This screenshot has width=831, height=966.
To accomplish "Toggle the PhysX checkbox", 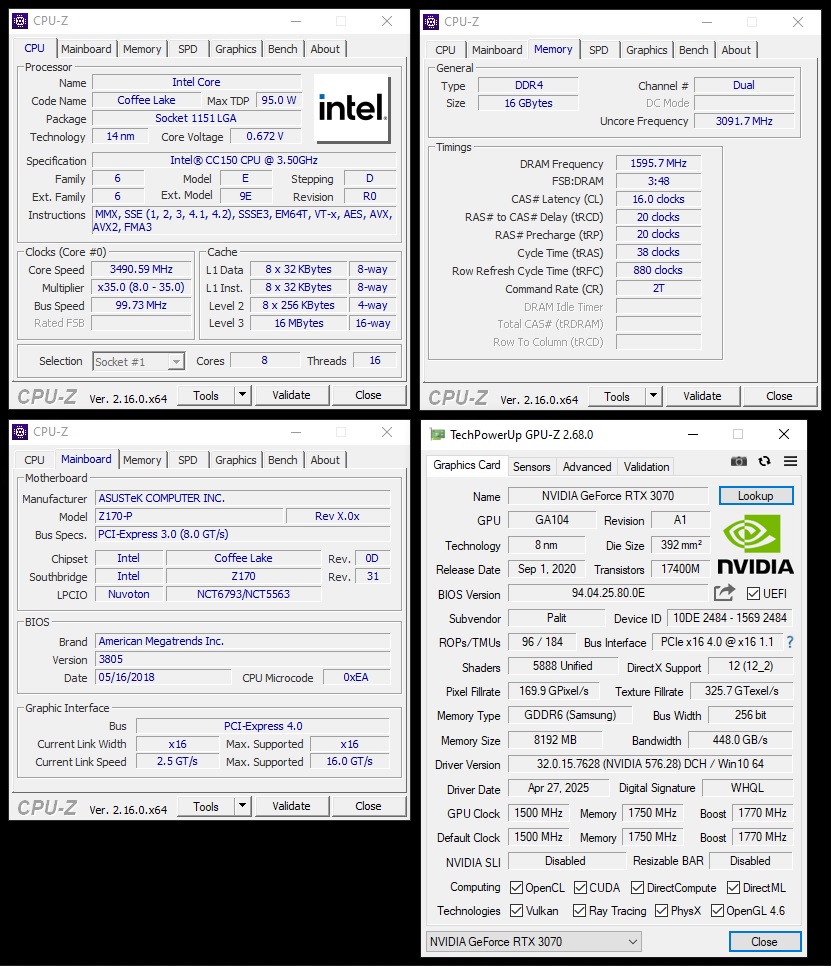I will point(662,911).
